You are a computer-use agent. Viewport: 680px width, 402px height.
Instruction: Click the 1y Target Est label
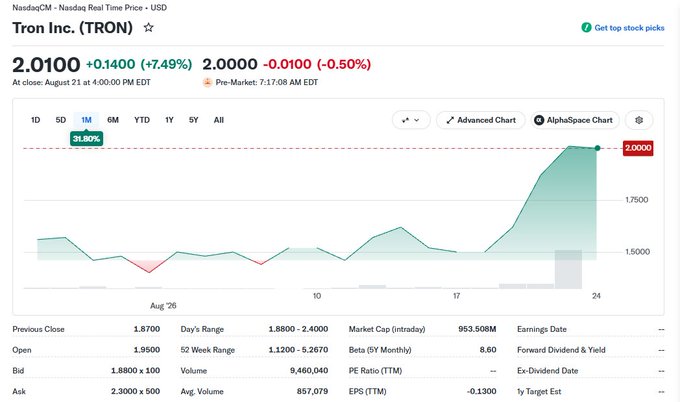point(539,392)
